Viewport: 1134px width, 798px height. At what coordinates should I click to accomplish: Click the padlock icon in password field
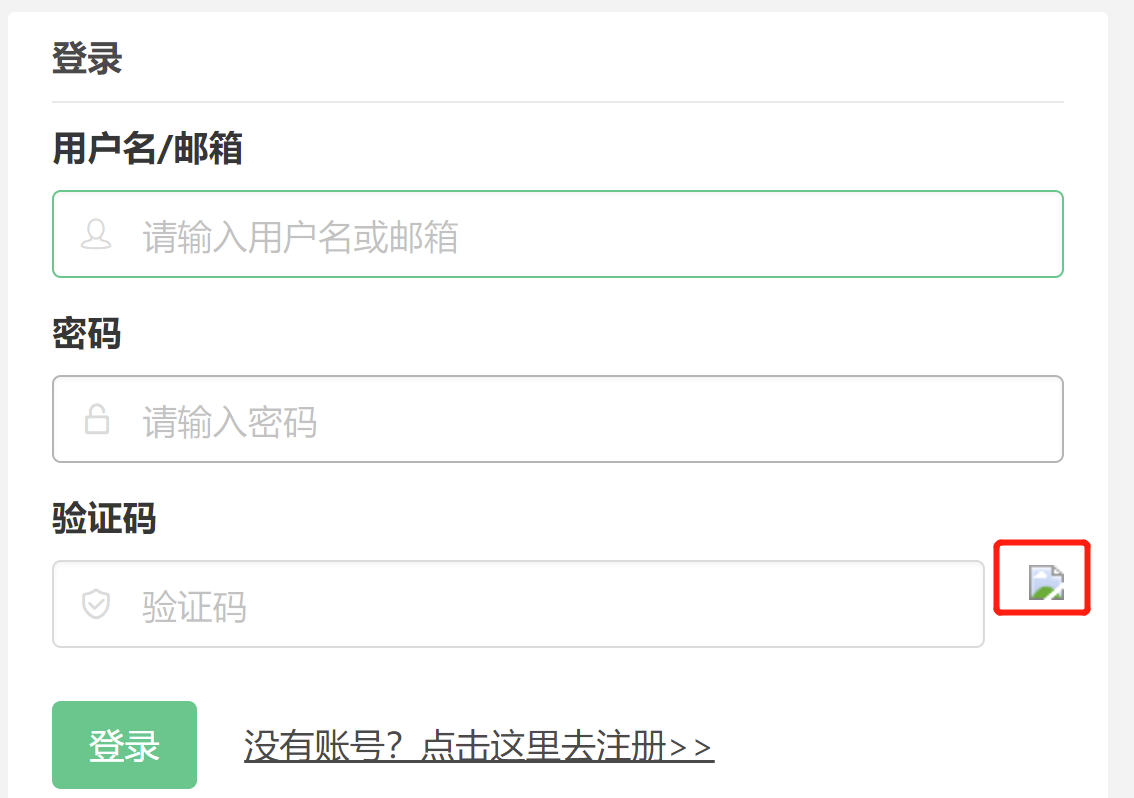click(97, 420)
